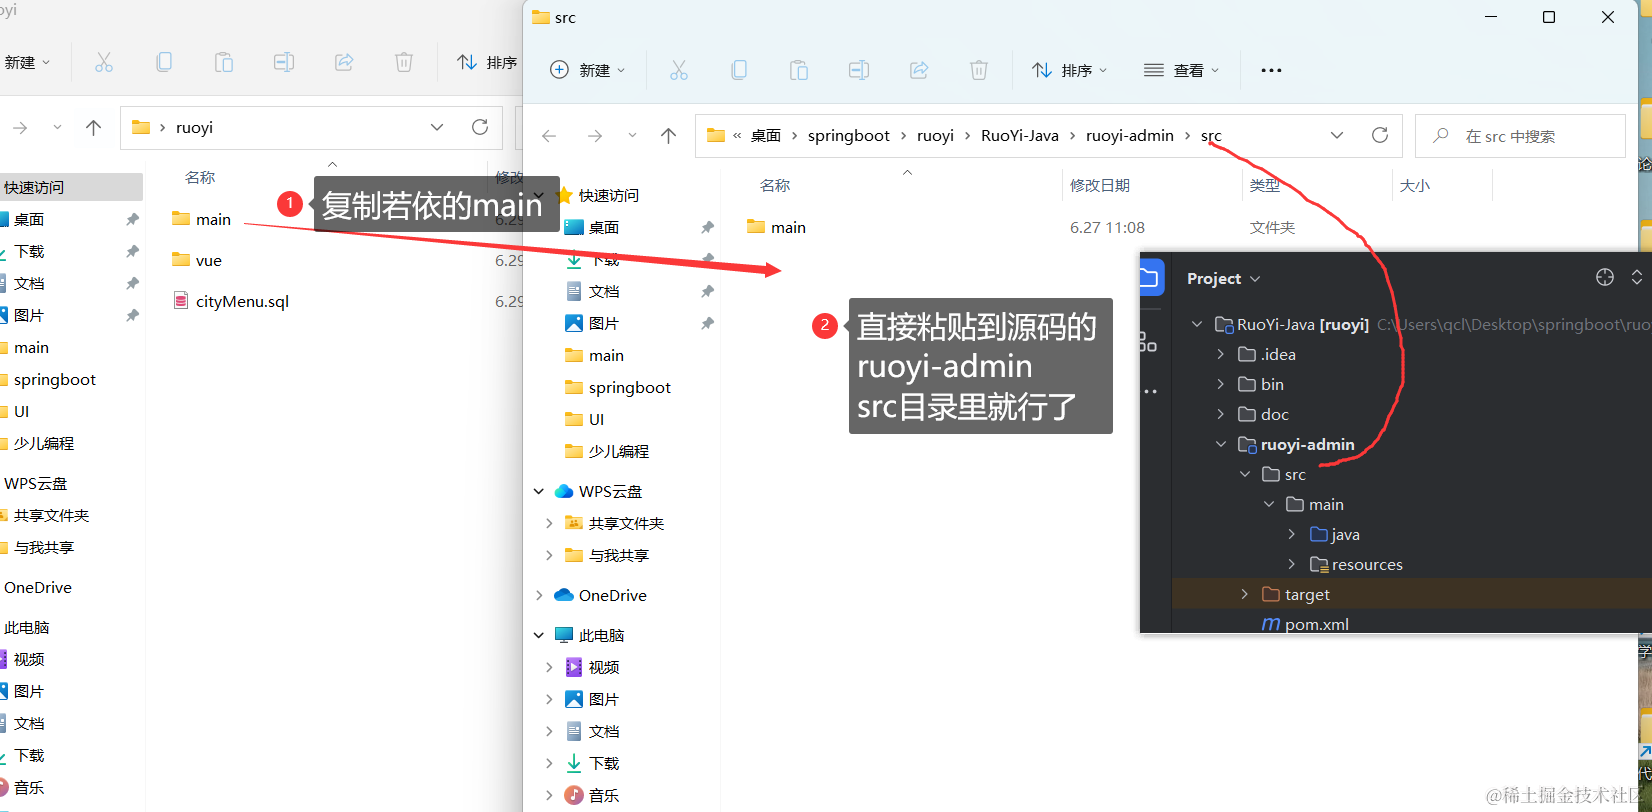Select cityMenu.sql file in ruoyi window

tap(242, 301)
